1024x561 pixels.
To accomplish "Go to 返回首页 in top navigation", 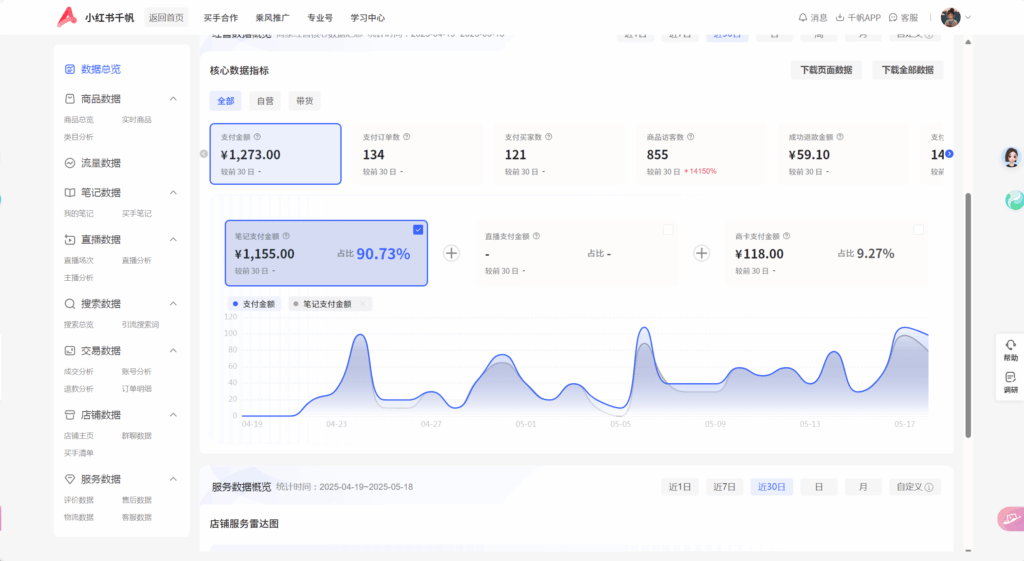I will pyautogui.click(x=166, y=18).
